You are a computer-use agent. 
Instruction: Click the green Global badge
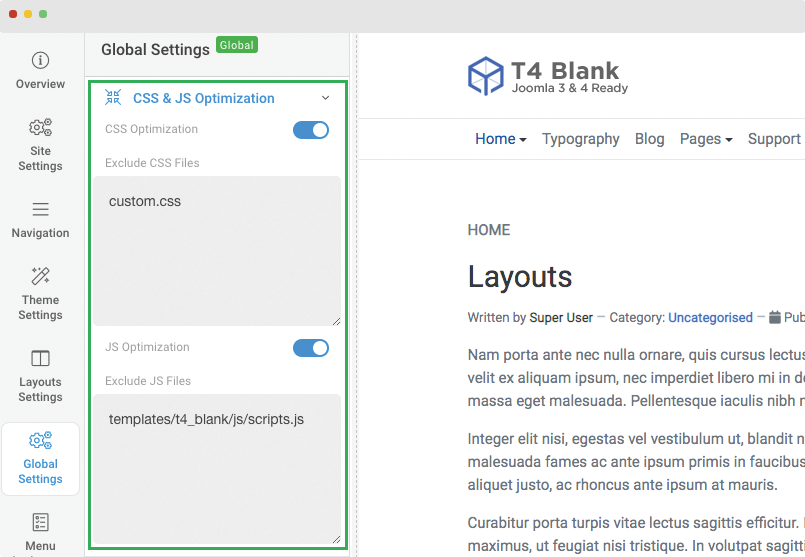(237, 45)
